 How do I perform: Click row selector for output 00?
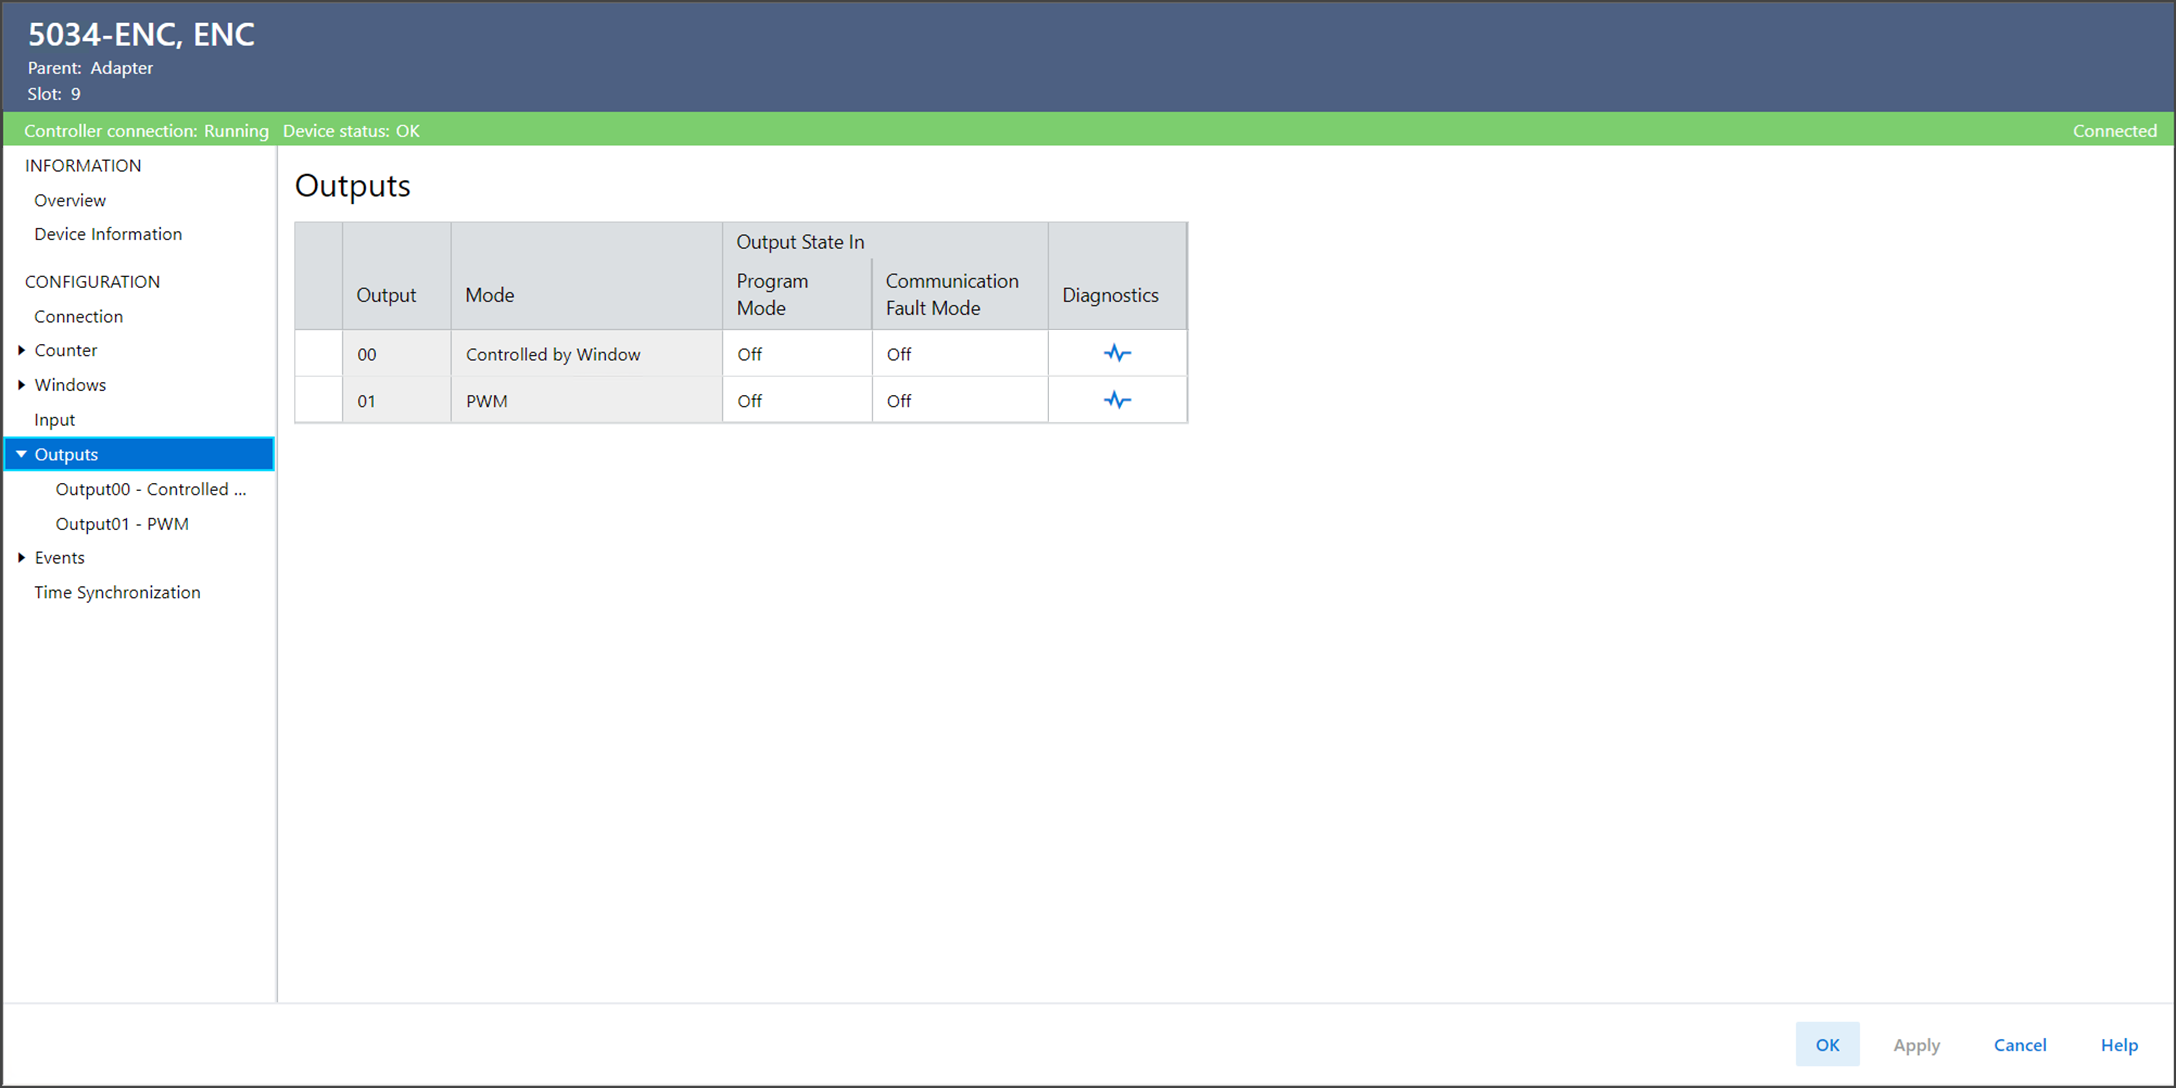pyautogui.click(x=319, y=354)
